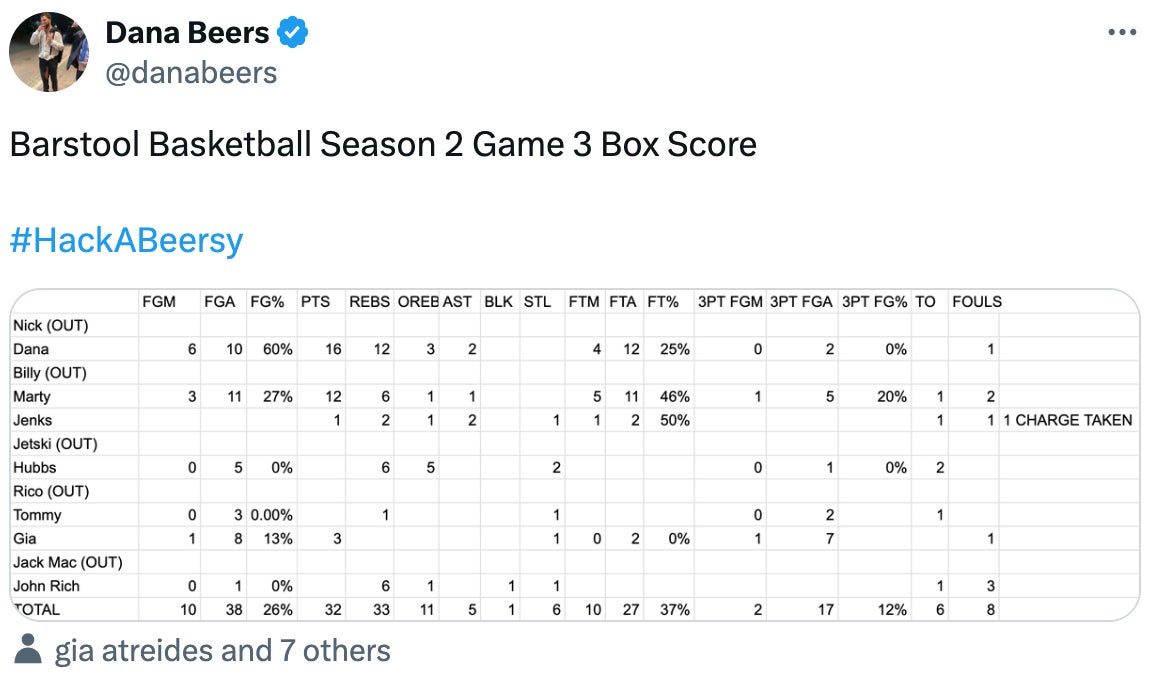Click the FGM column header in box score

click(x=159, y=302)
